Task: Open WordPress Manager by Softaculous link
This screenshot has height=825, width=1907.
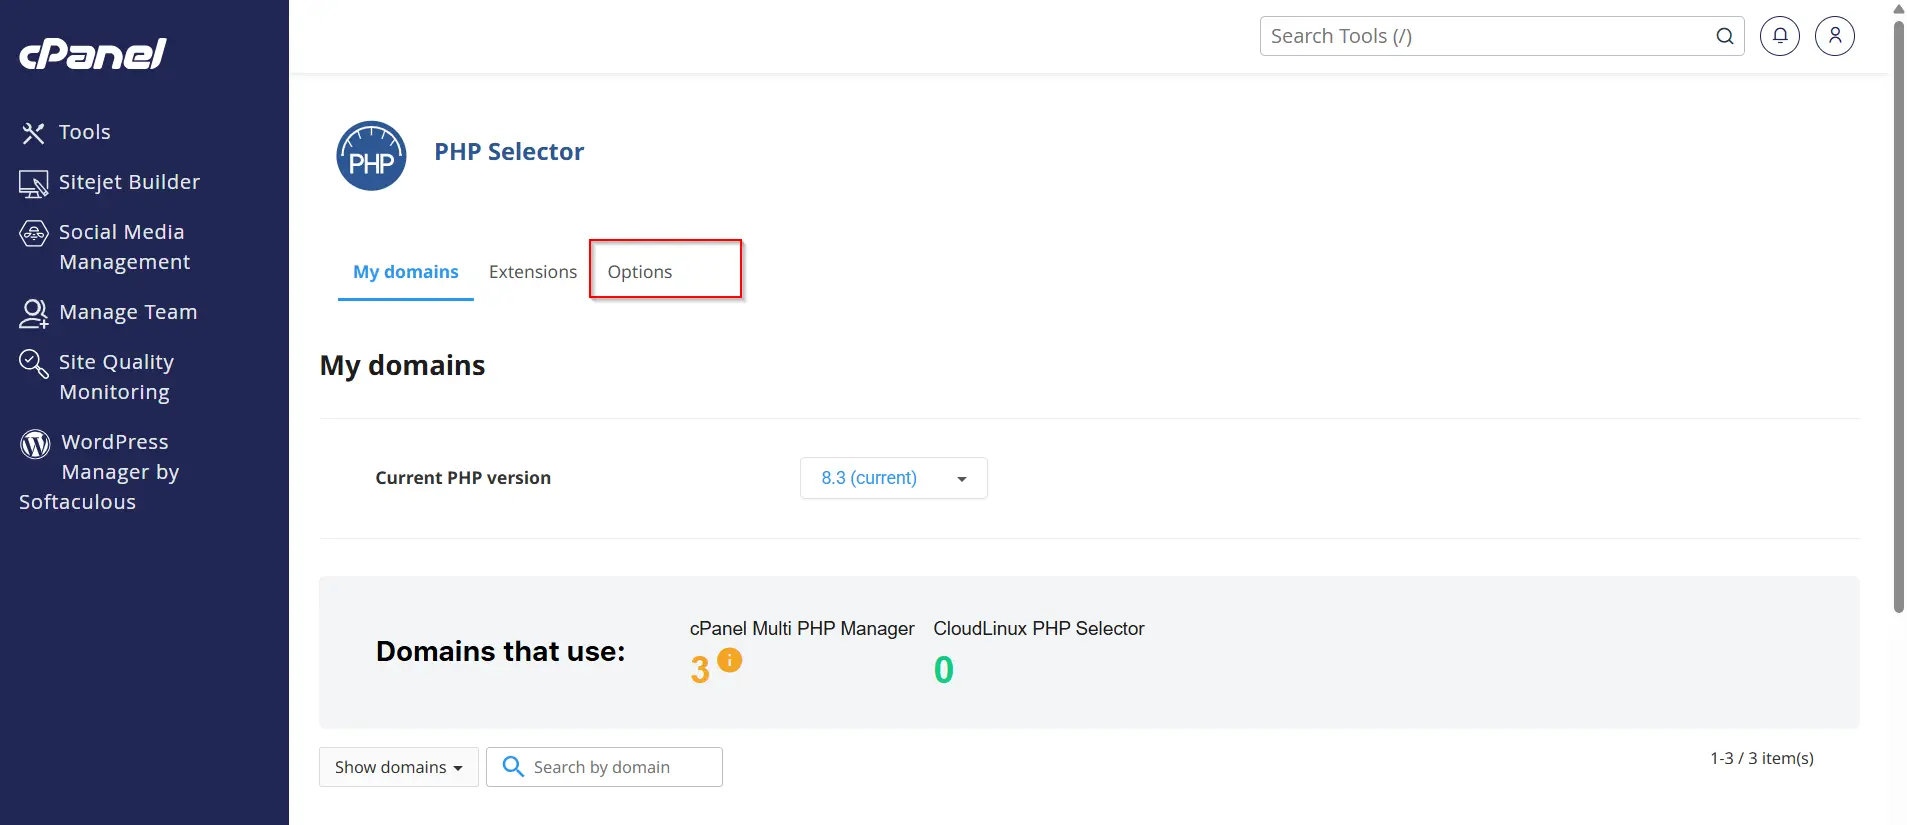Action: [x=100, y=472]
